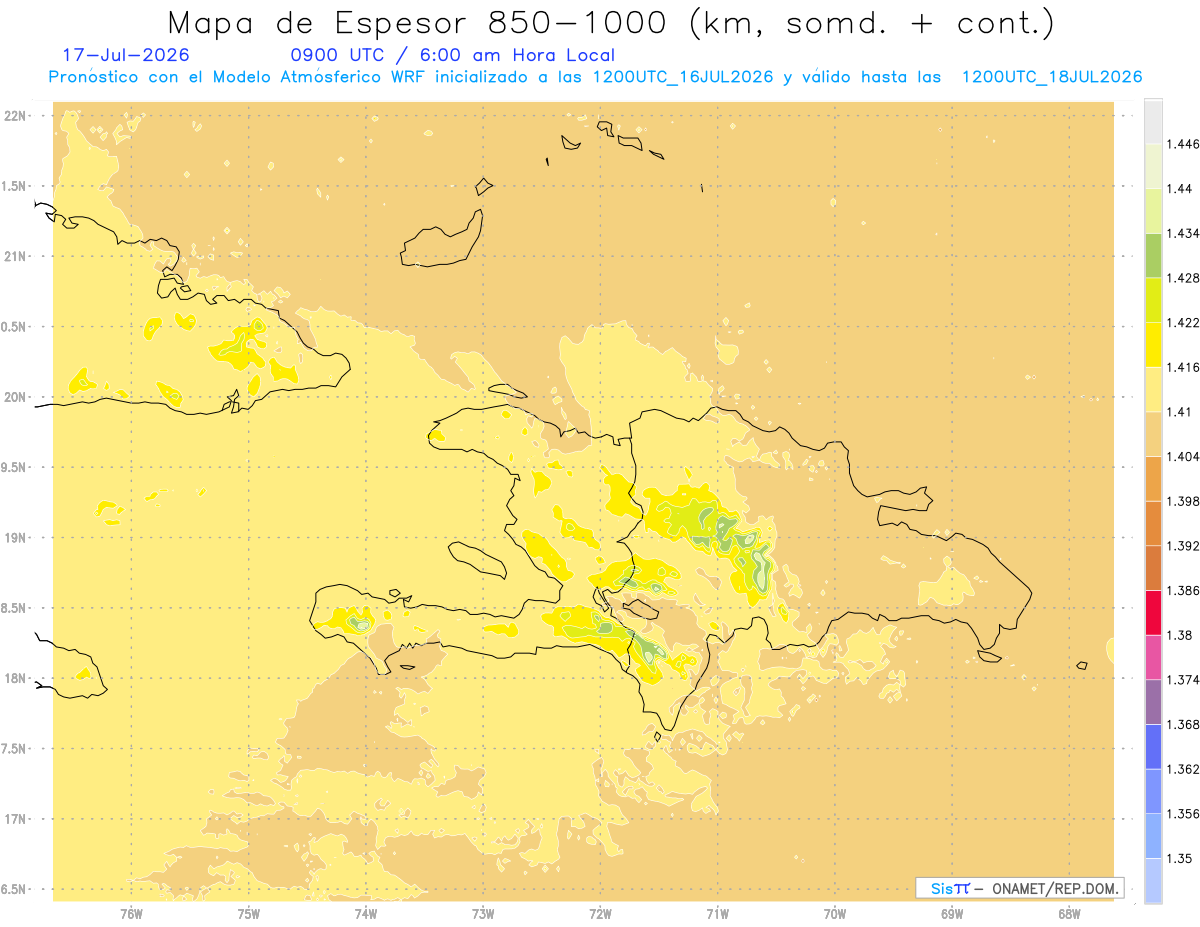1200x927 pixels.
Task: Click the colorbar label "1.374"
Action: pyautogui.click(x=1183, y=680)
